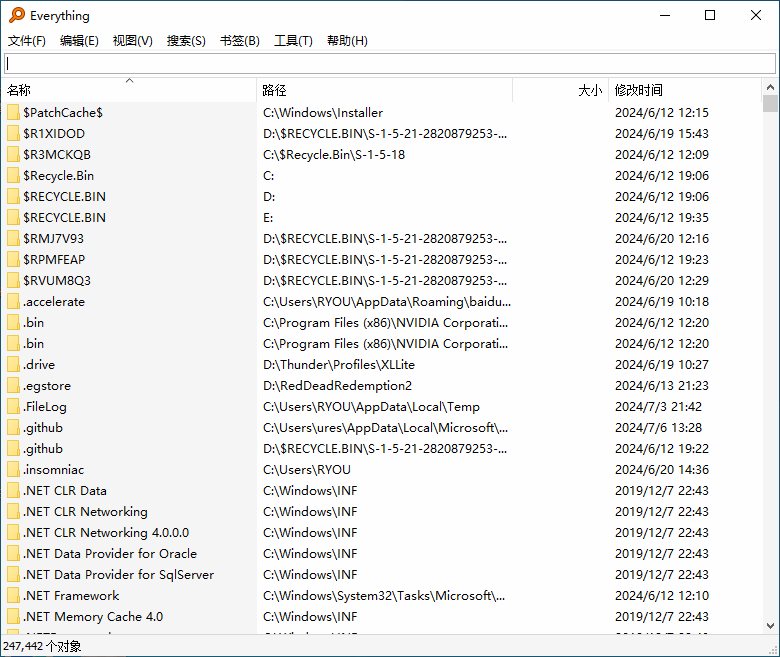Select .NET Data Provider for Oracle folder icon

pos(13,554)
